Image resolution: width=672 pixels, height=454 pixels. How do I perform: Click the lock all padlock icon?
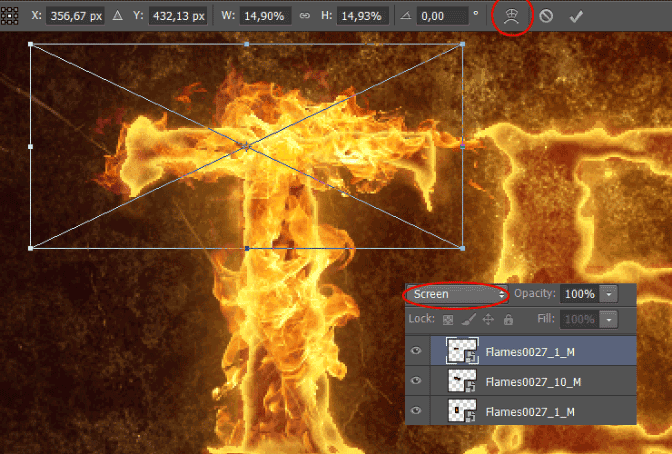point(508,319)
